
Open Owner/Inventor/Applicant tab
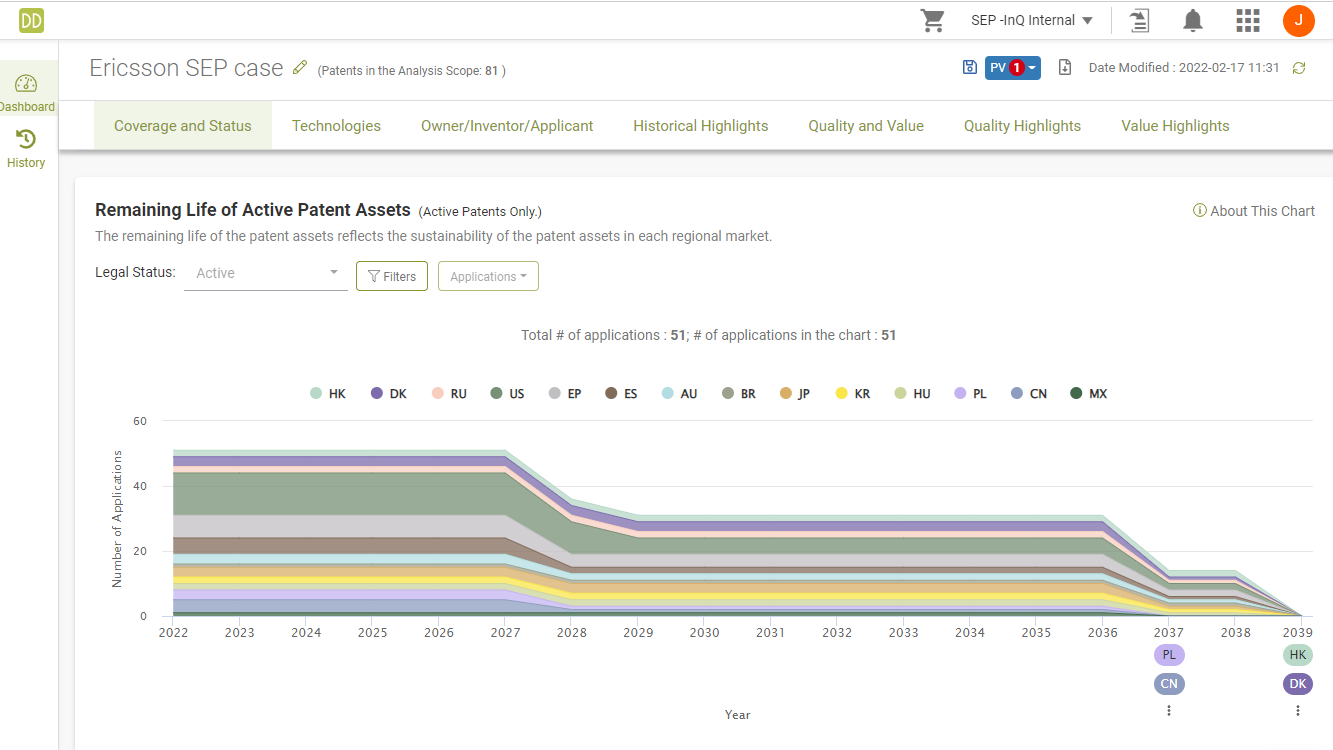tap(507, 126)
